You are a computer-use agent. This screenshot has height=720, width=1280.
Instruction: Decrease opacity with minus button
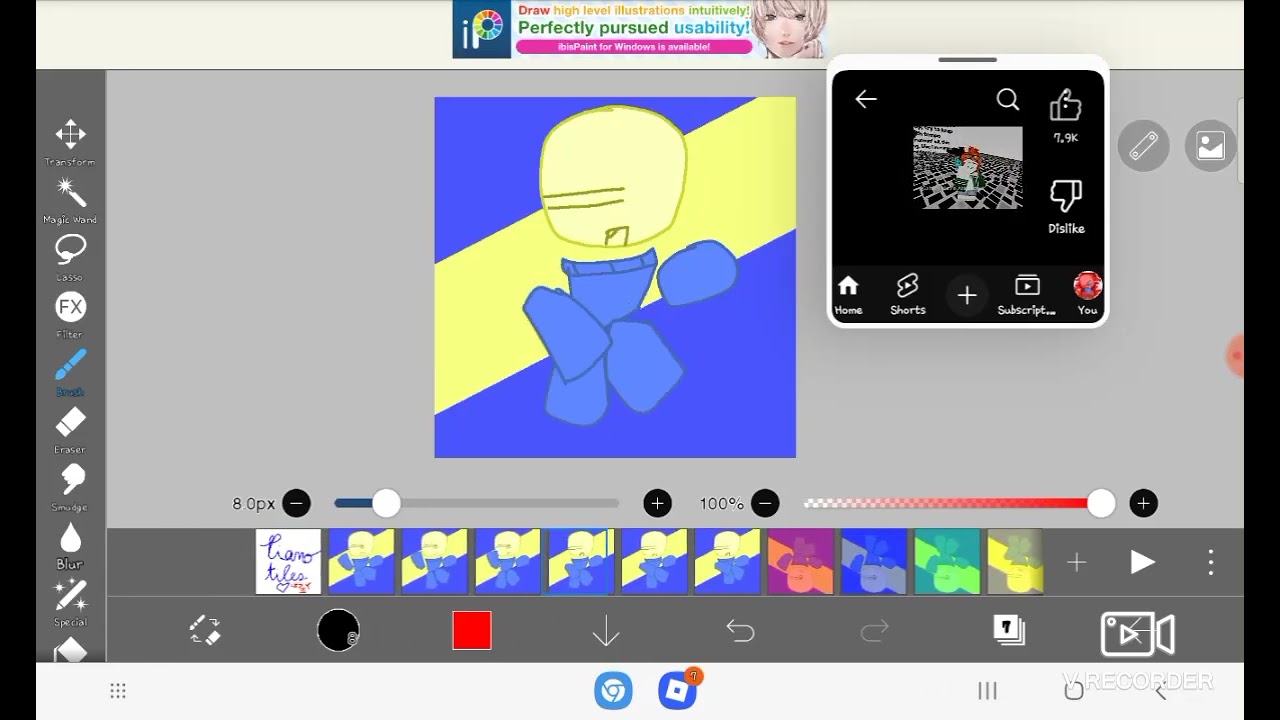click(765, 503)
